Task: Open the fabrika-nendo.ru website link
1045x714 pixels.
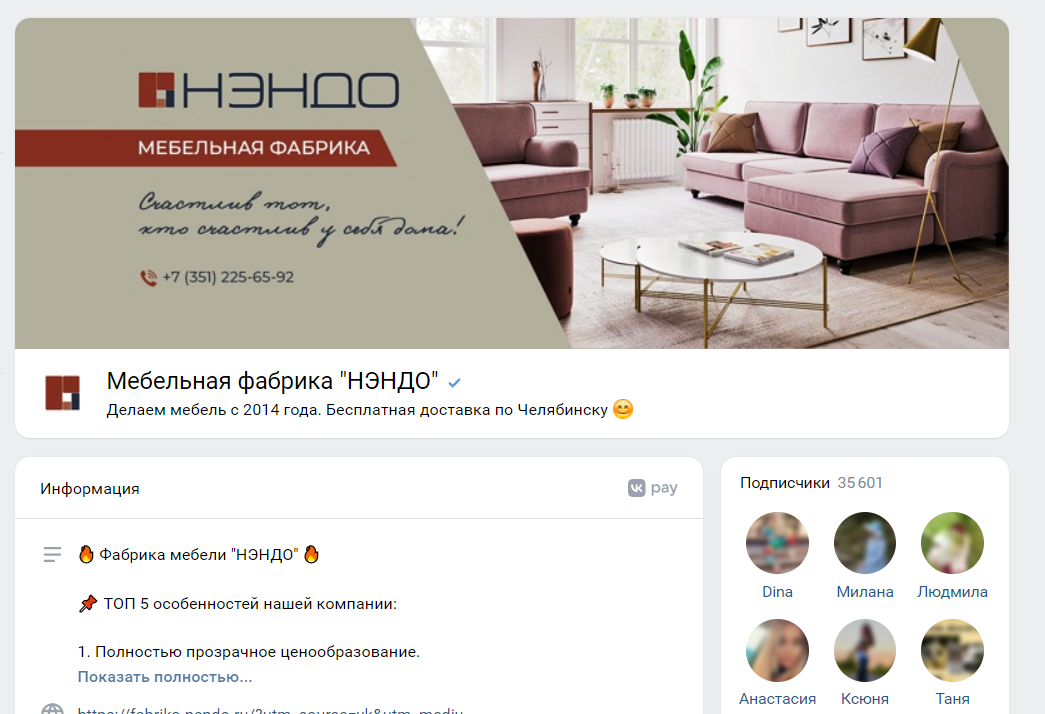Action: (270, 709)
